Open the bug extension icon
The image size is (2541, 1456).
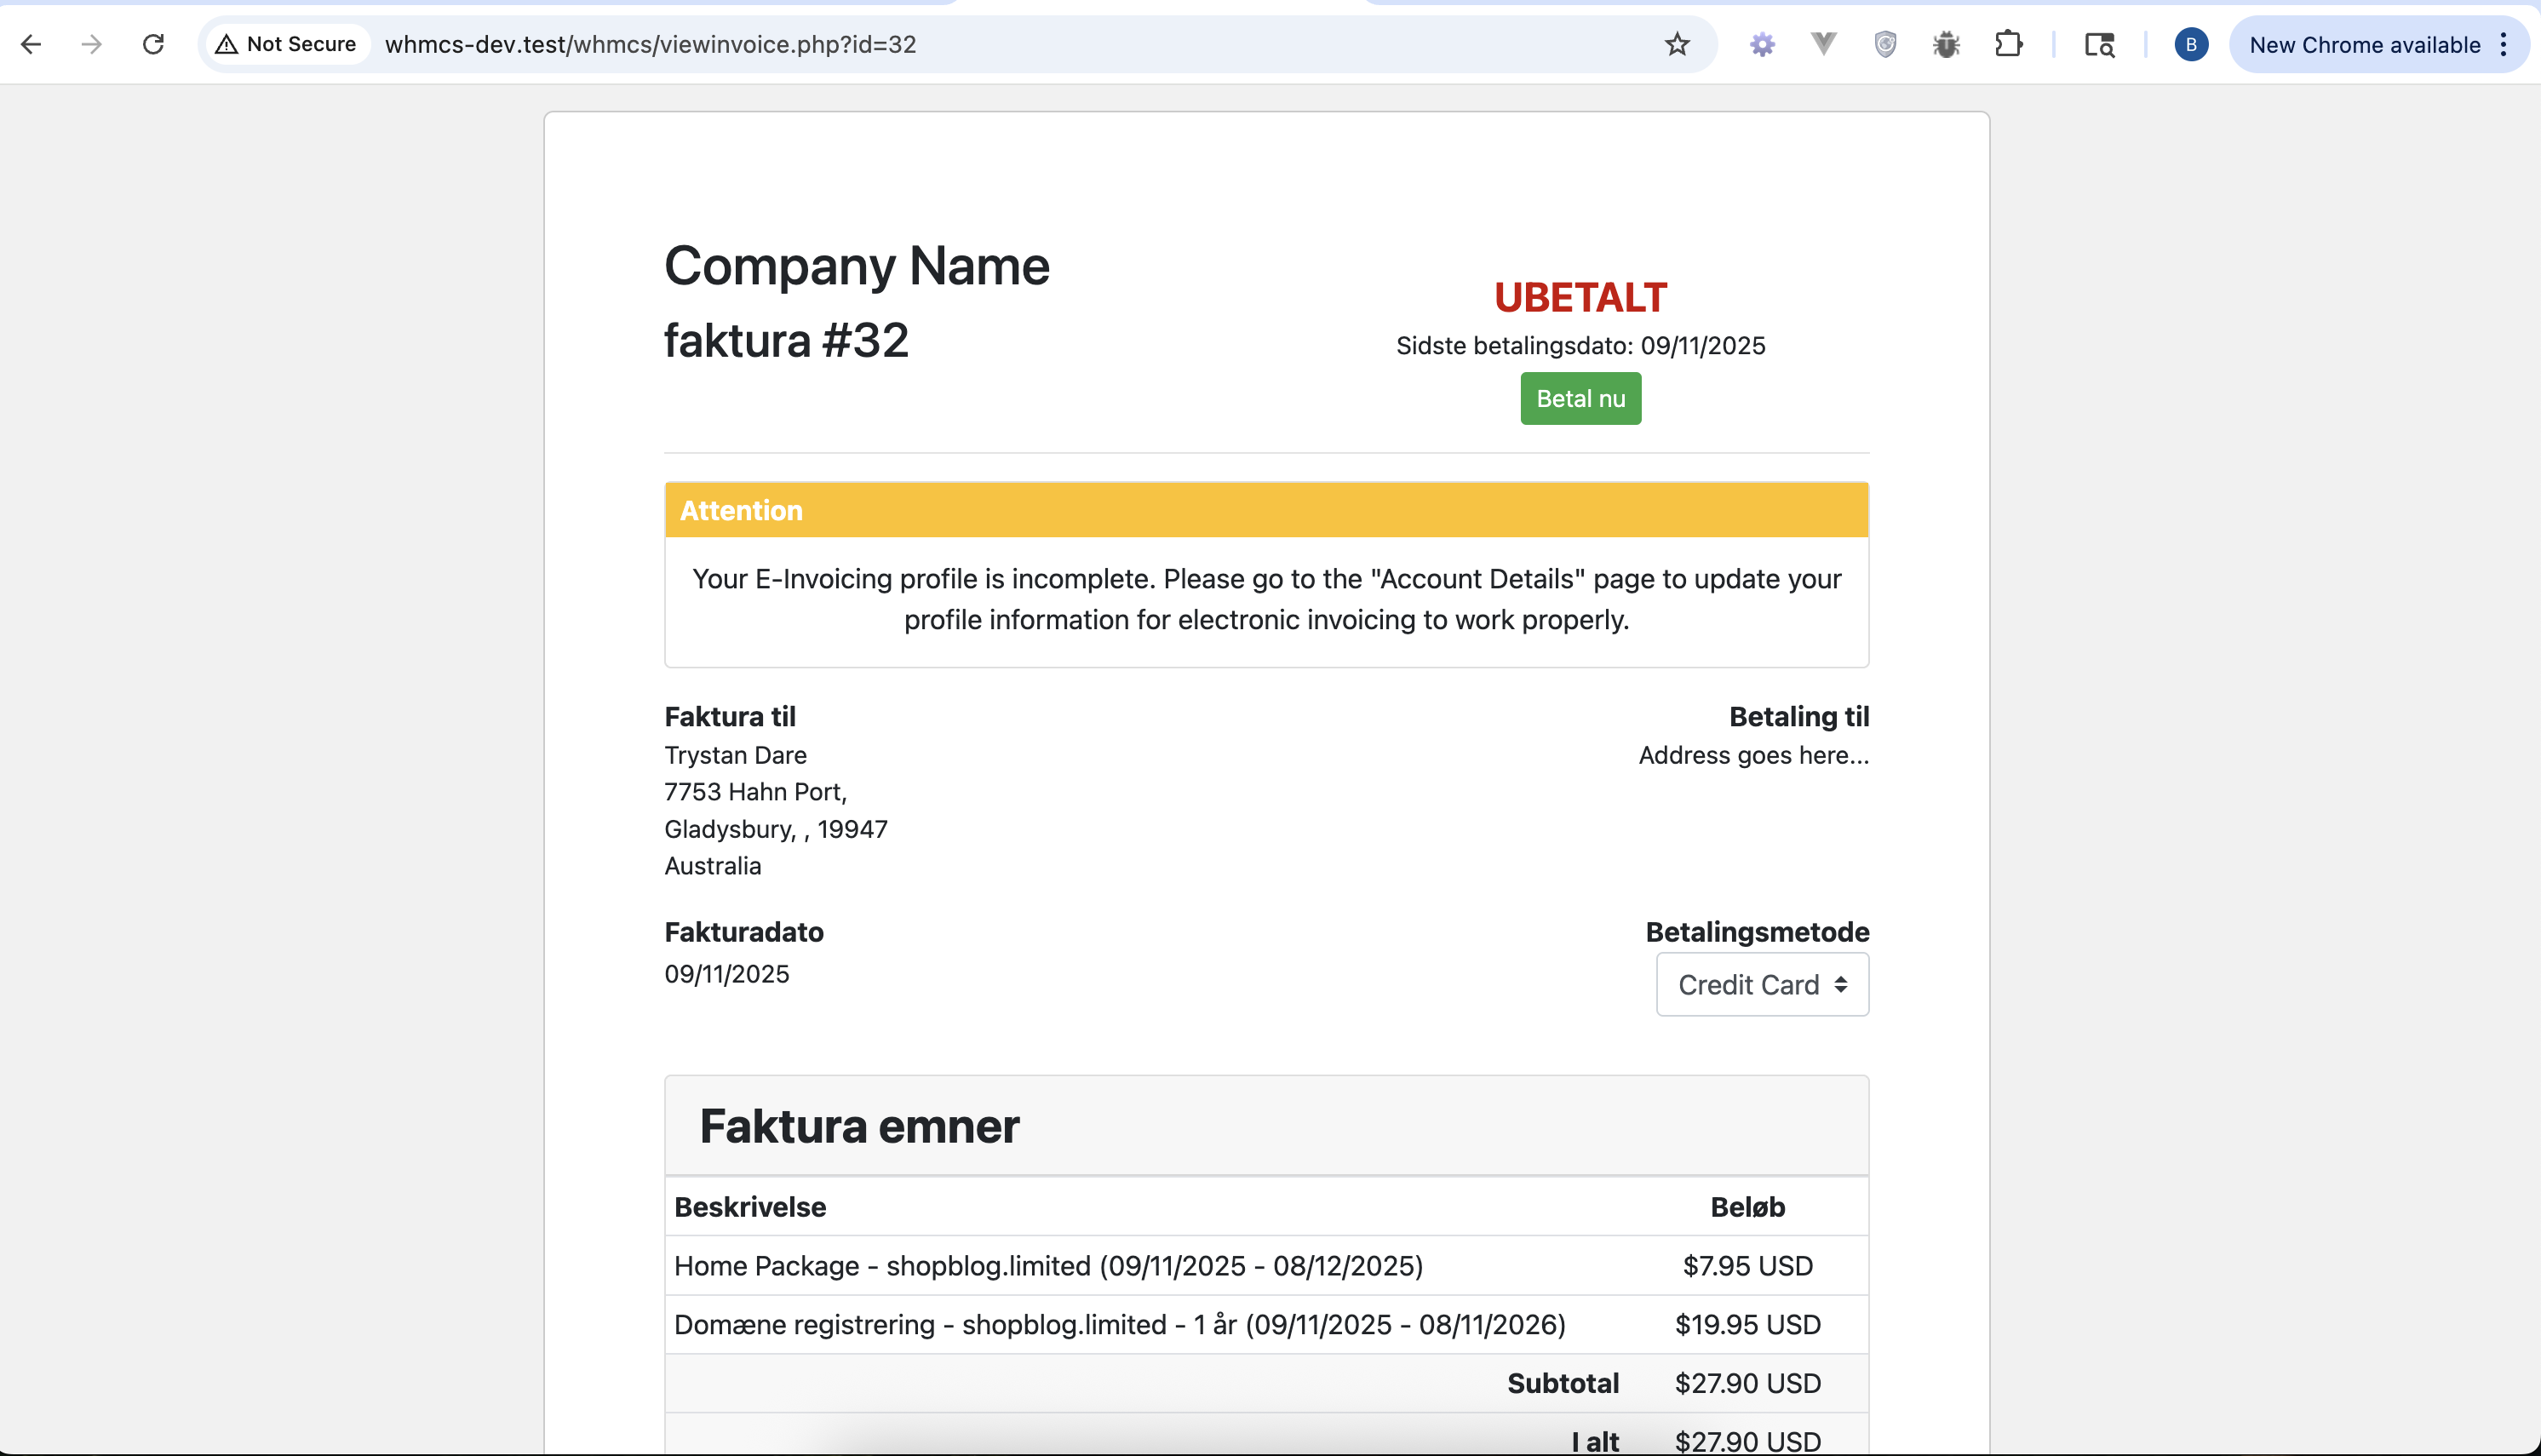tap(1946, 44)
